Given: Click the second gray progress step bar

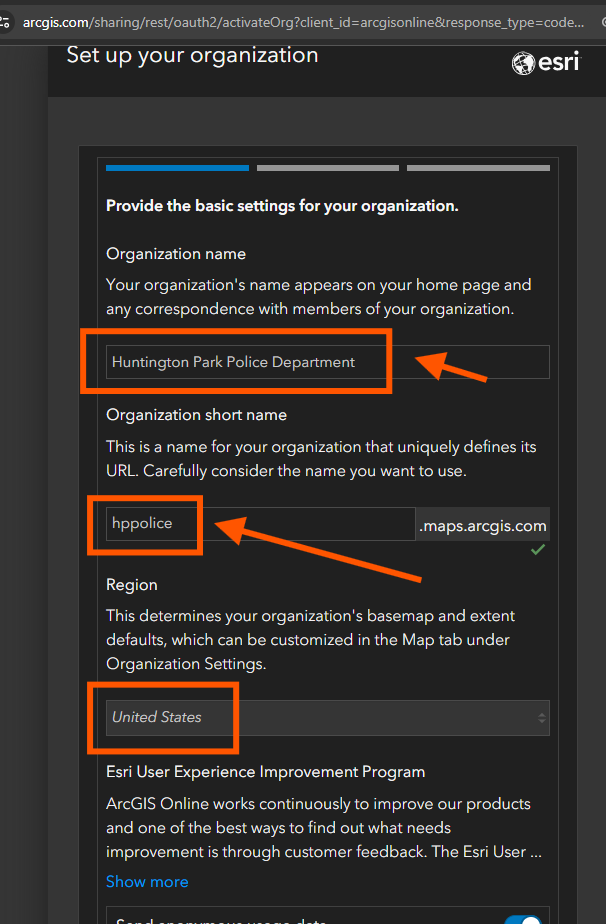Looking at the screenshot, I should coord(328,168).
